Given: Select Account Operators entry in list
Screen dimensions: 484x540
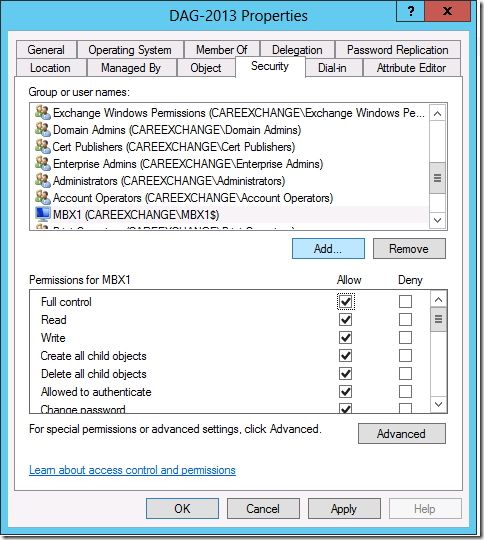Looking at the screenshot, I should [230, 197].
